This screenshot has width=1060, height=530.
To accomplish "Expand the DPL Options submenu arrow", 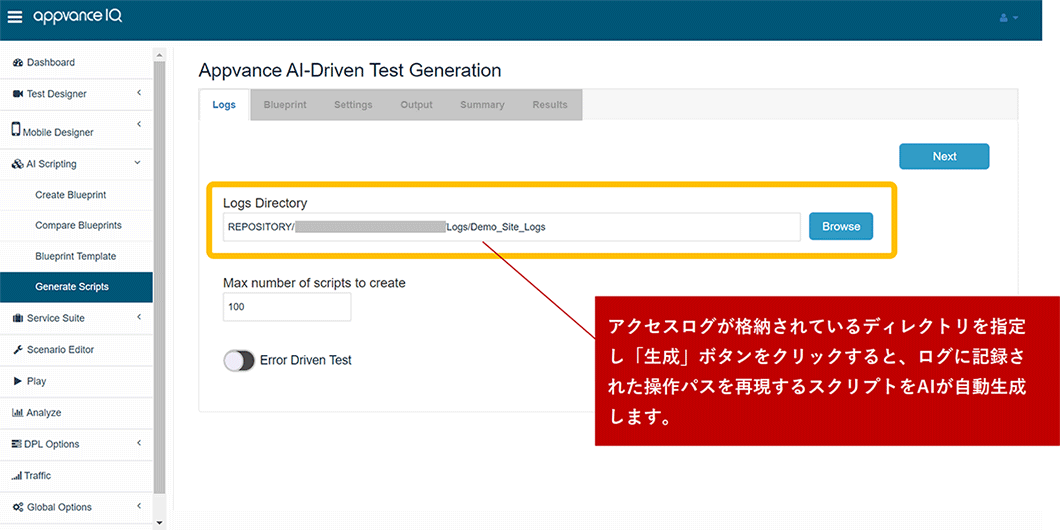I will 138,443.
